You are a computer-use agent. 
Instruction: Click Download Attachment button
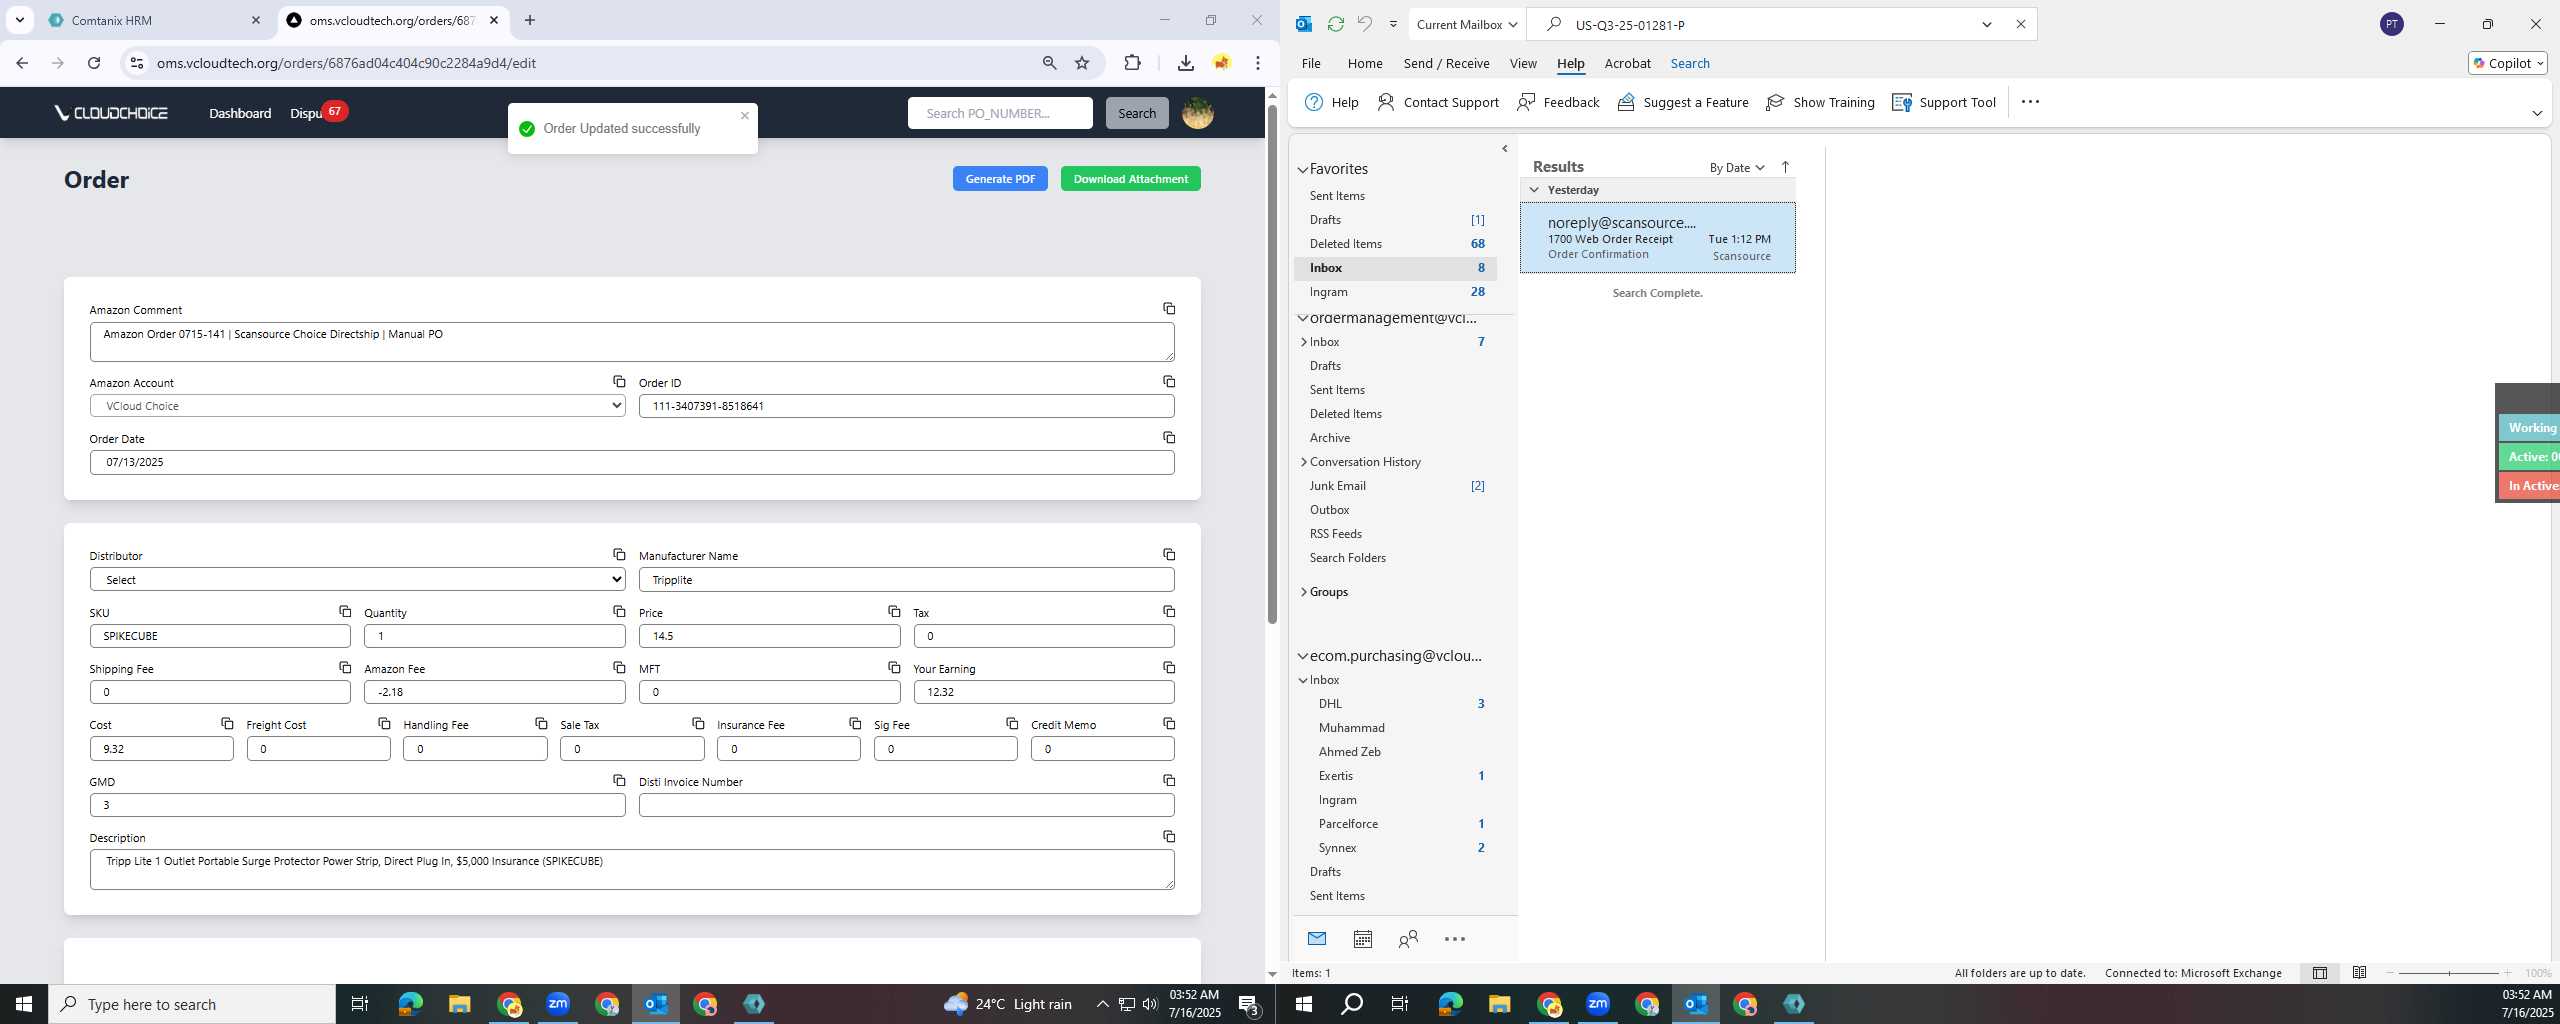1130,179
